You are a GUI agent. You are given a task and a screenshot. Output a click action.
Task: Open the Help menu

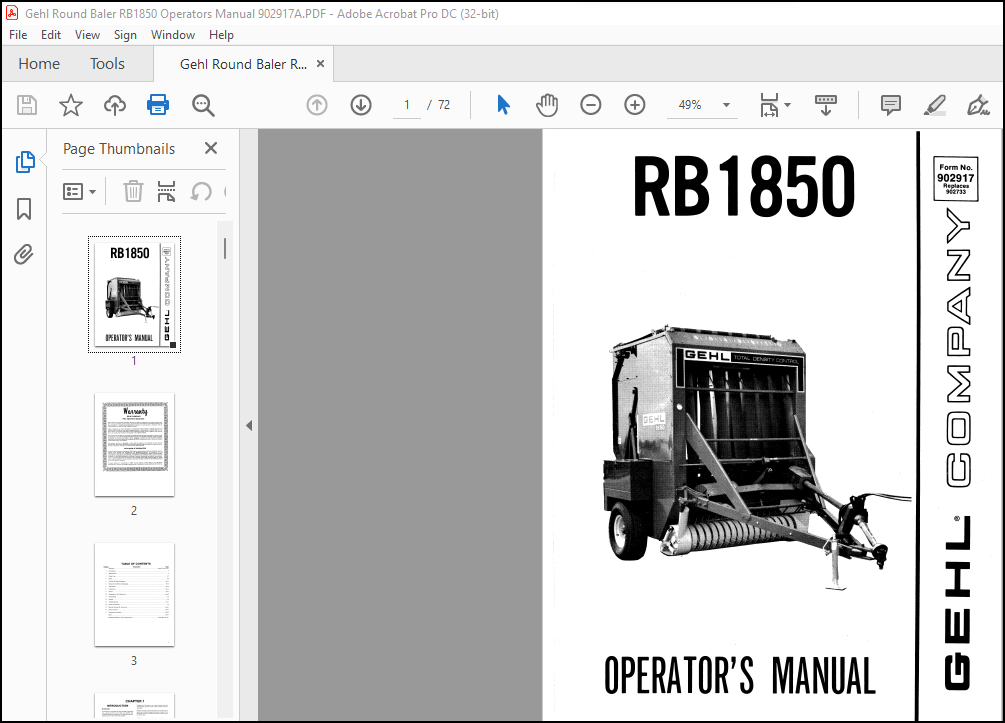pos(221,35)
